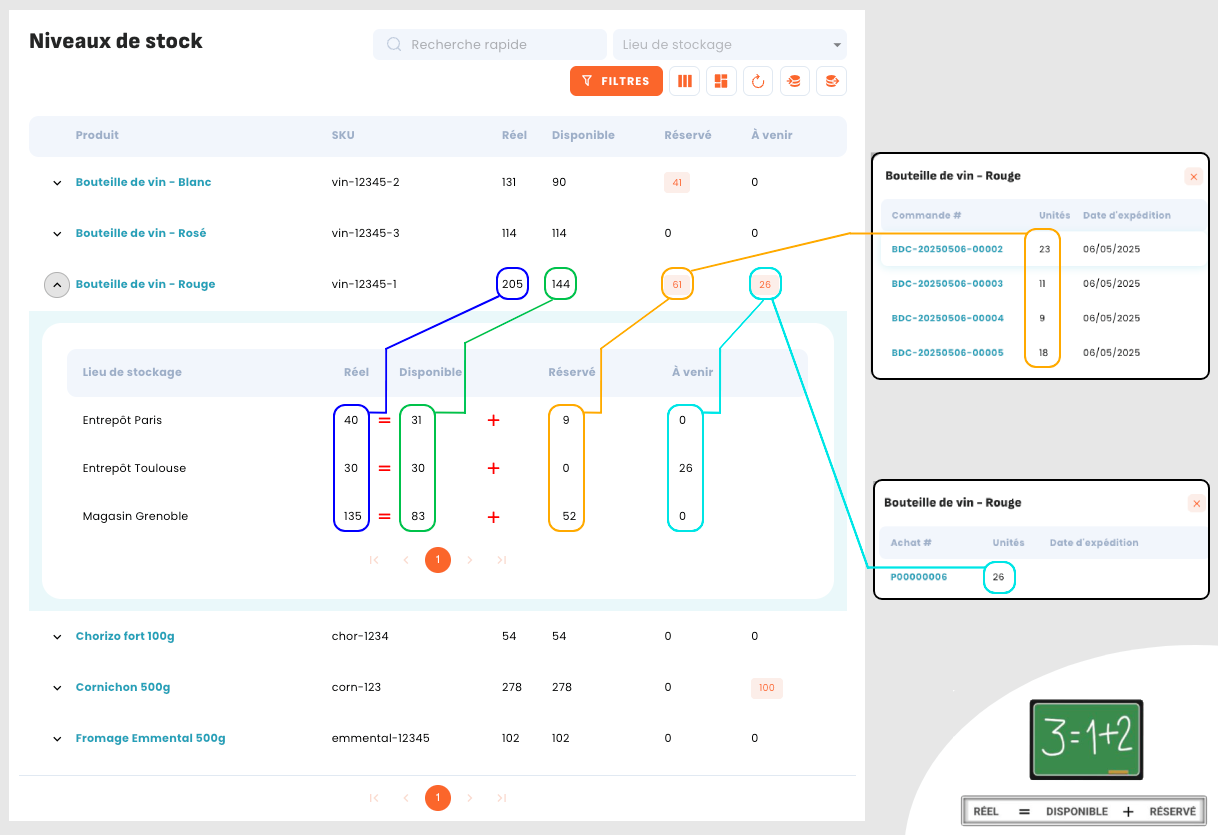Viewport: 1218px width, 835px height.
Task: Expand the Bouteille de vin - Rosé row
Action: [57, 234]
